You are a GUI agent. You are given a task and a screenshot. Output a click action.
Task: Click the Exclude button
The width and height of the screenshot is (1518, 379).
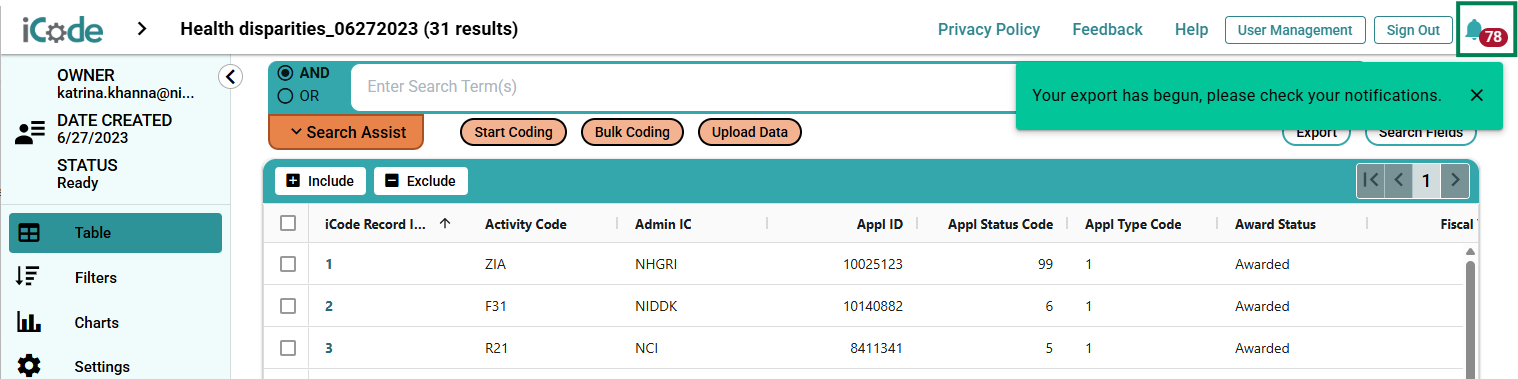[x=421, y=181]
